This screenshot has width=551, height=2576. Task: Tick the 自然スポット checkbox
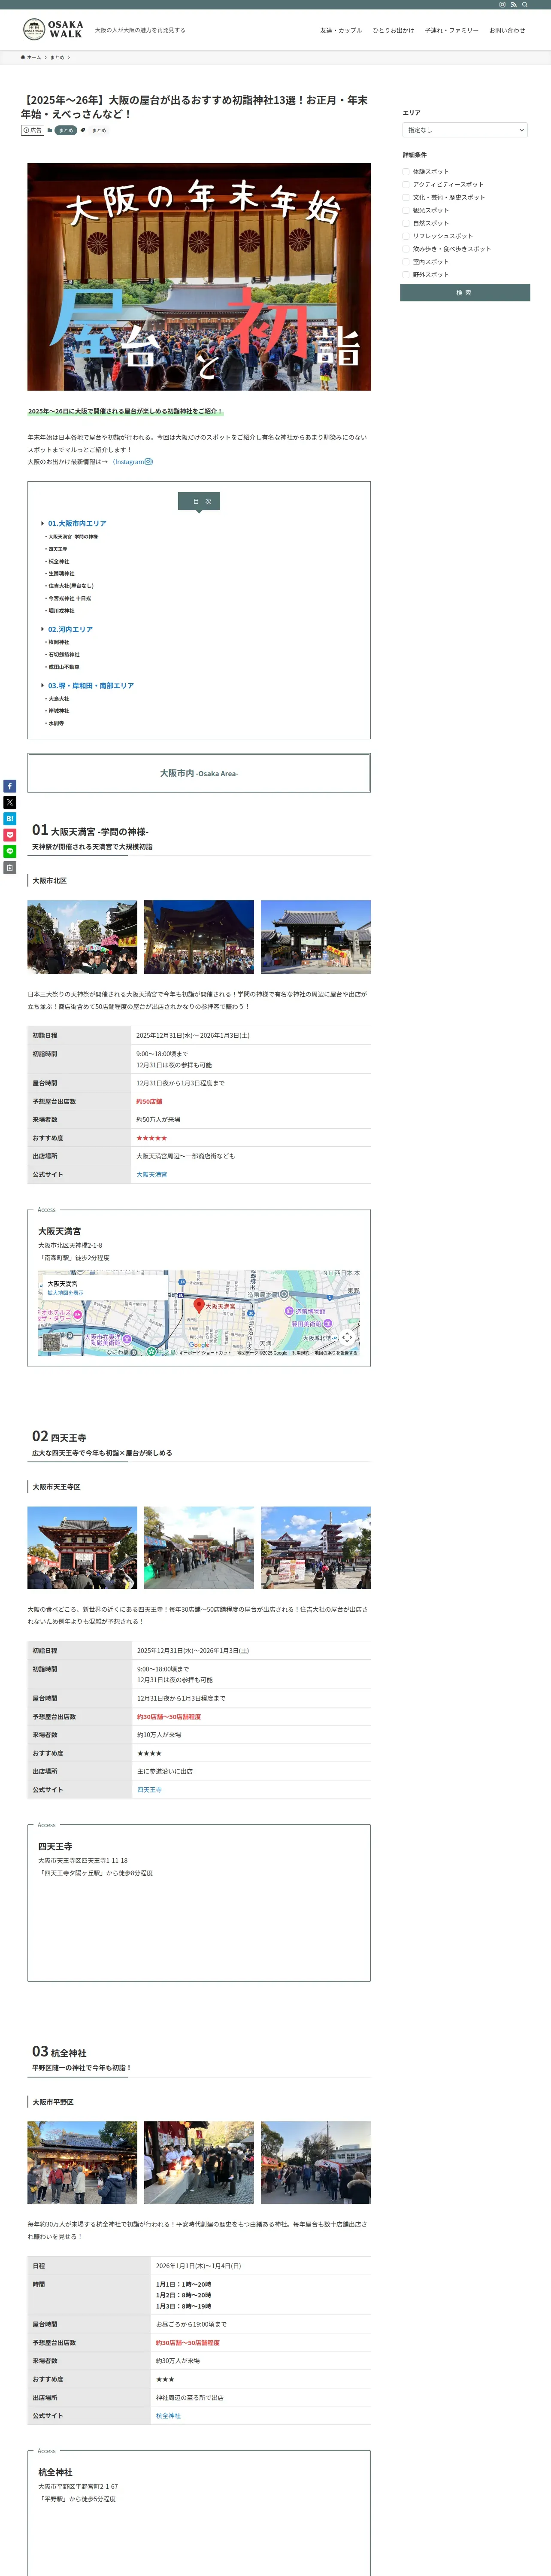click(406, 223)
